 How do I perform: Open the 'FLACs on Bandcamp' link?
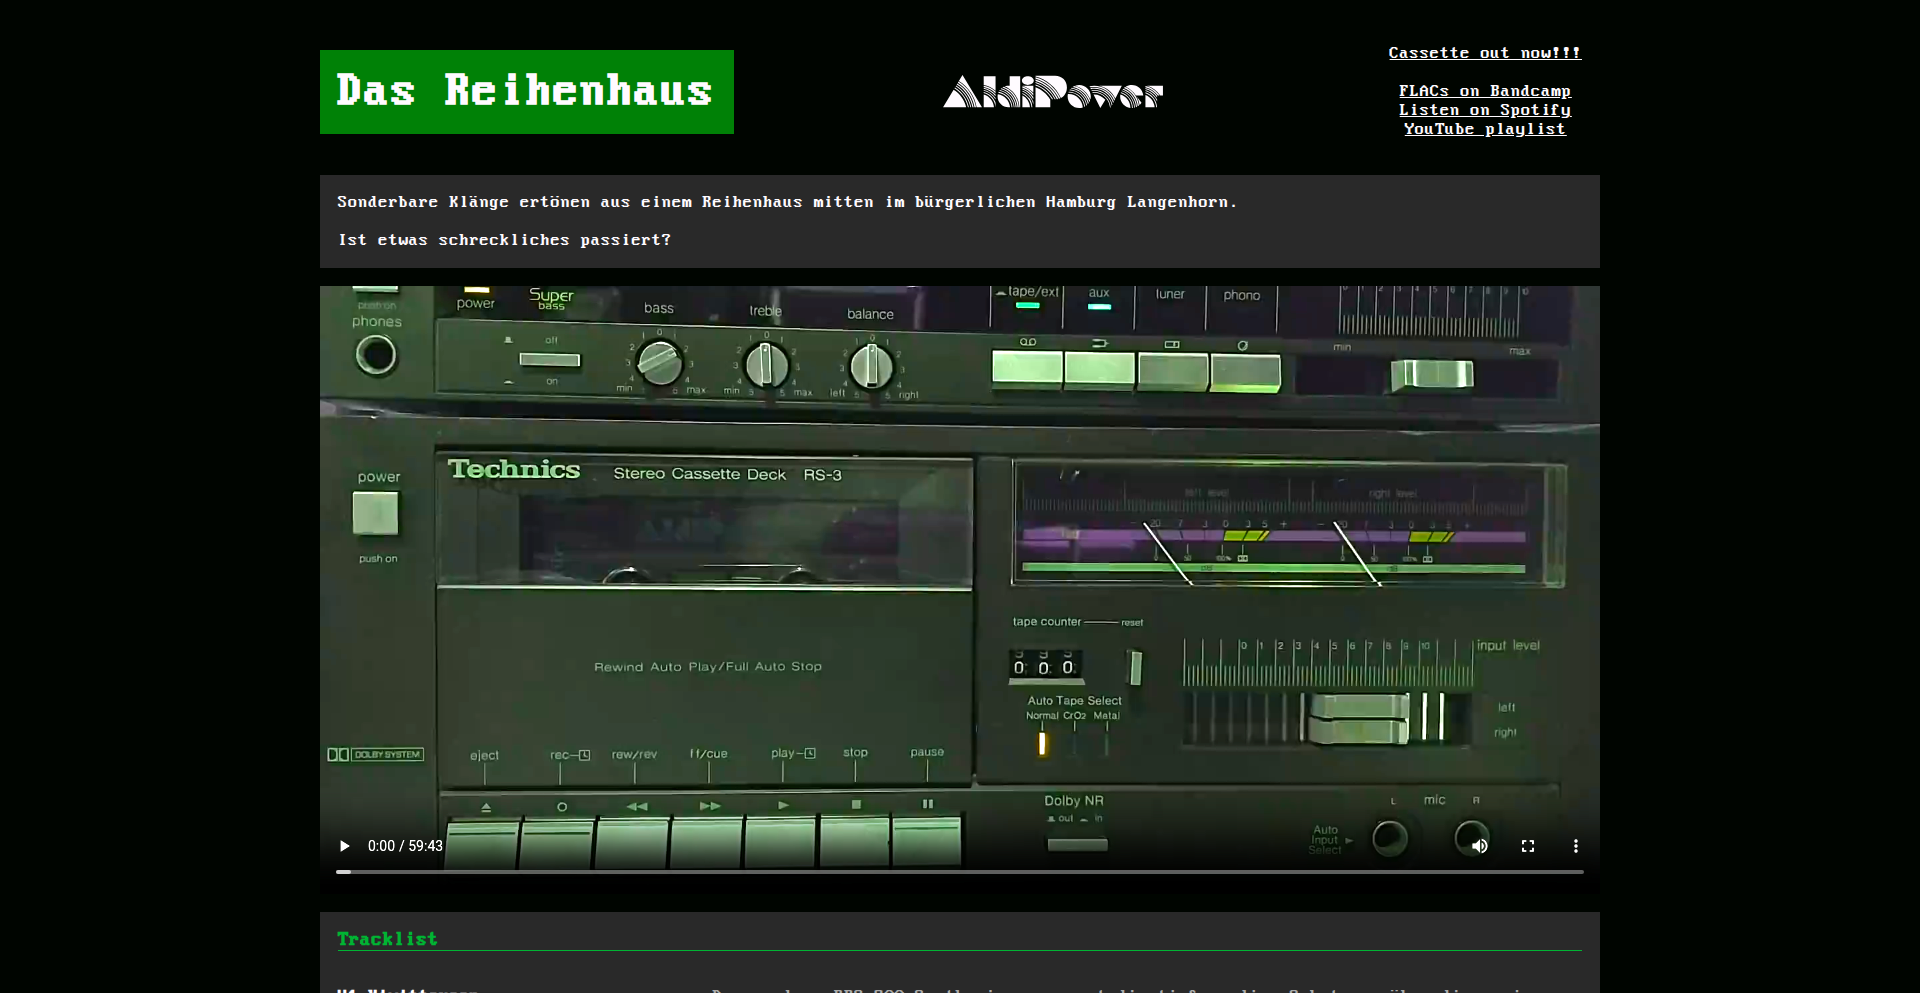[x=1485, y=91]
